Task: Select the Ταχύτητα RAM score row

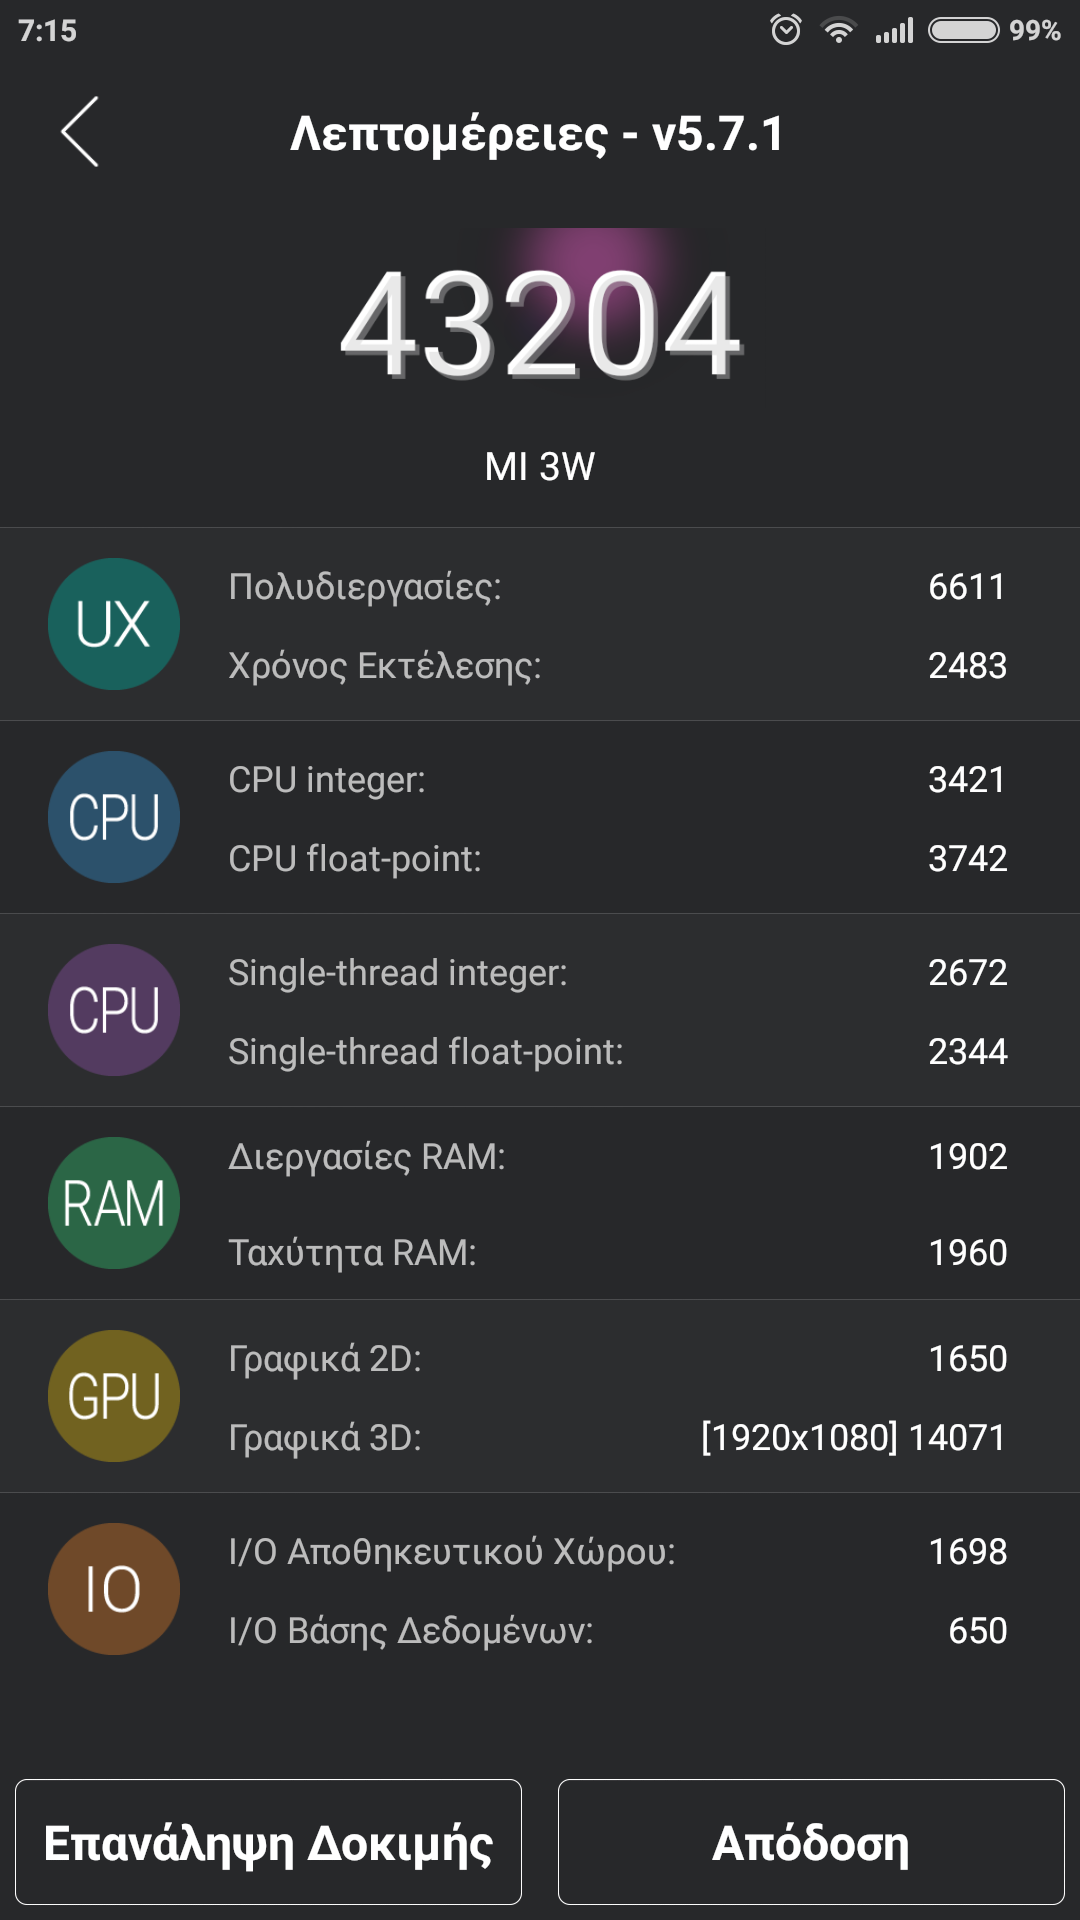Action: point(616,1253)
